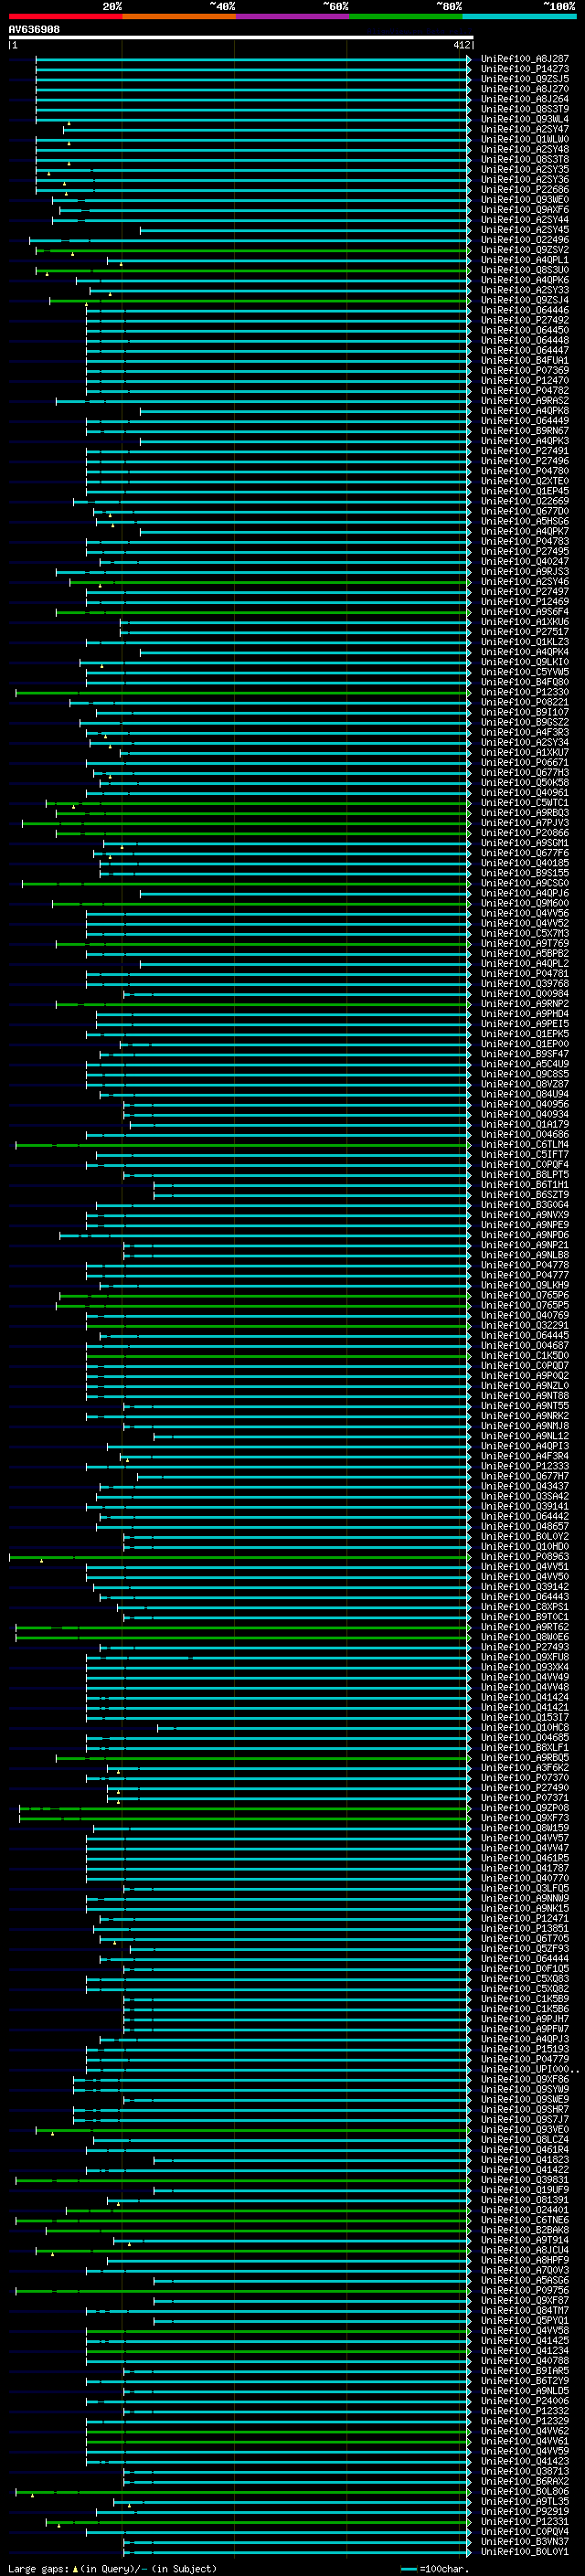Select label UniRef100_P07371
Viewport: 585px width, 2576px height.
[x=525, y=1799]
